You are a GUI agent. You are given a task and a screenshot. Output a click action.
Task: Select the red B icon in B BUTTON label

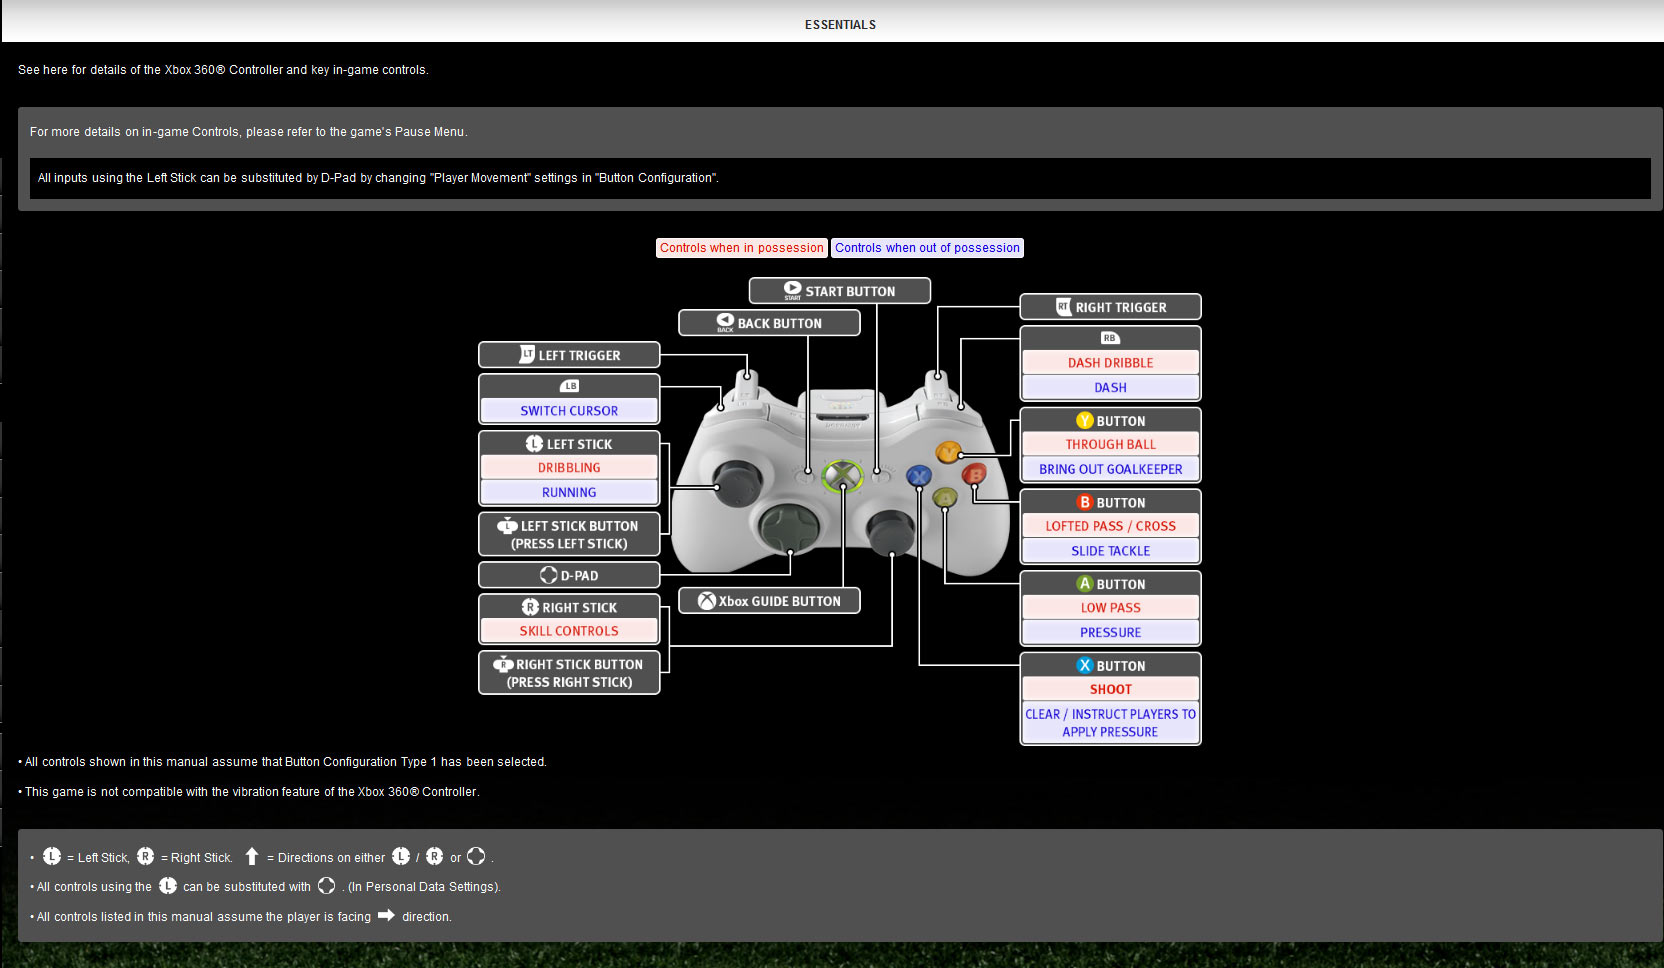1084,502
